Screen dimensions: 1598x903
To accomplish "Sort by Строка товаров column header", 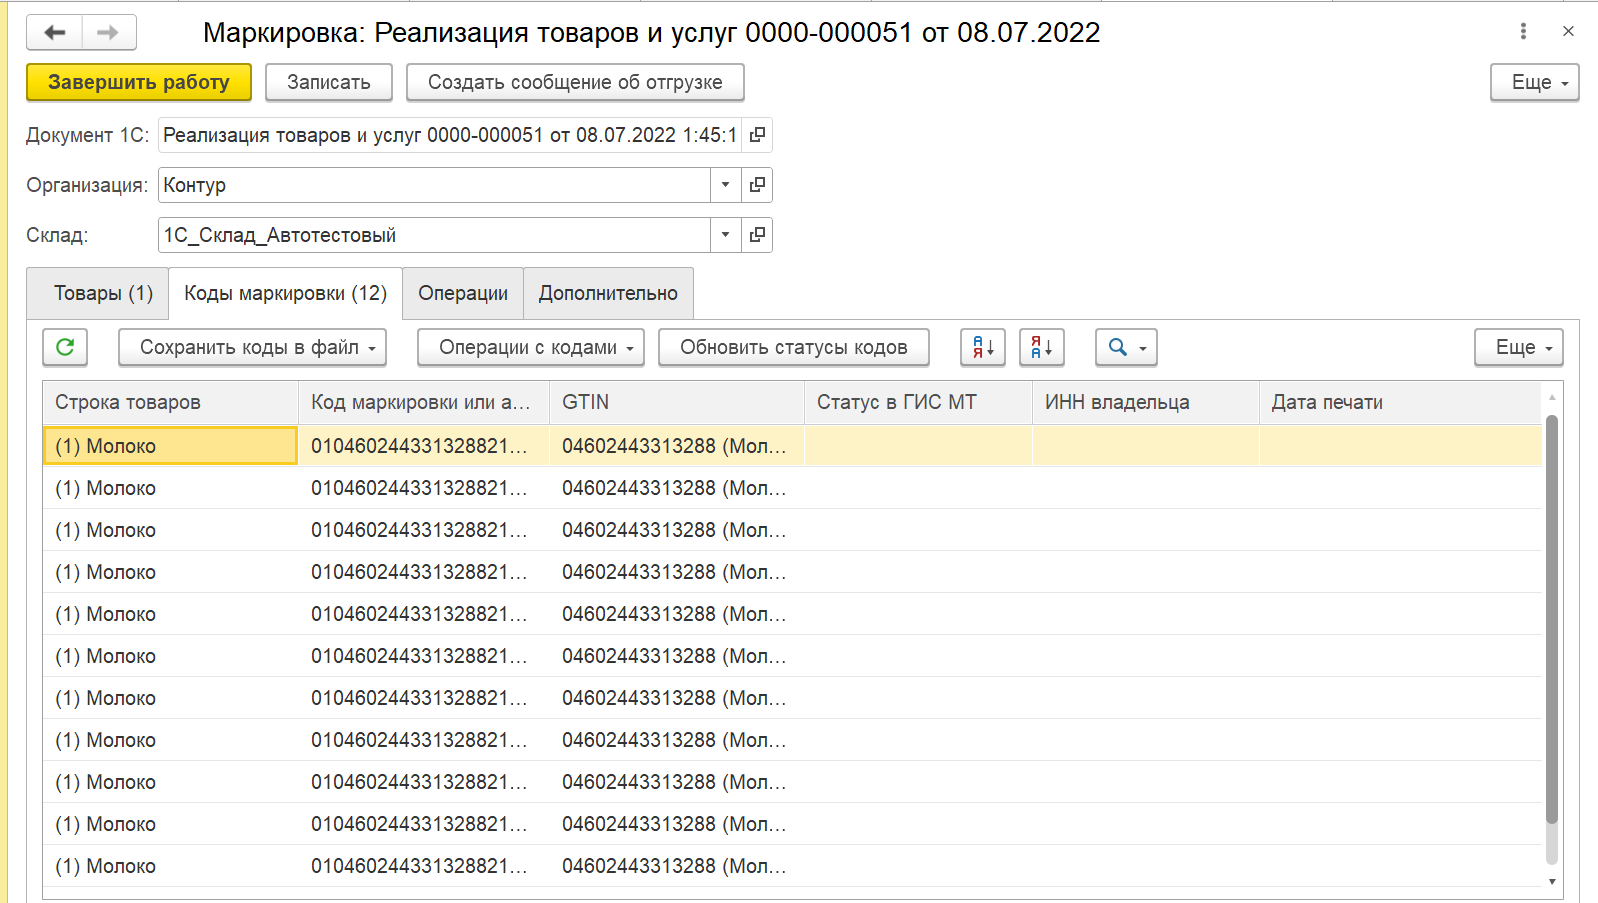I will click(x=171, y=402).
